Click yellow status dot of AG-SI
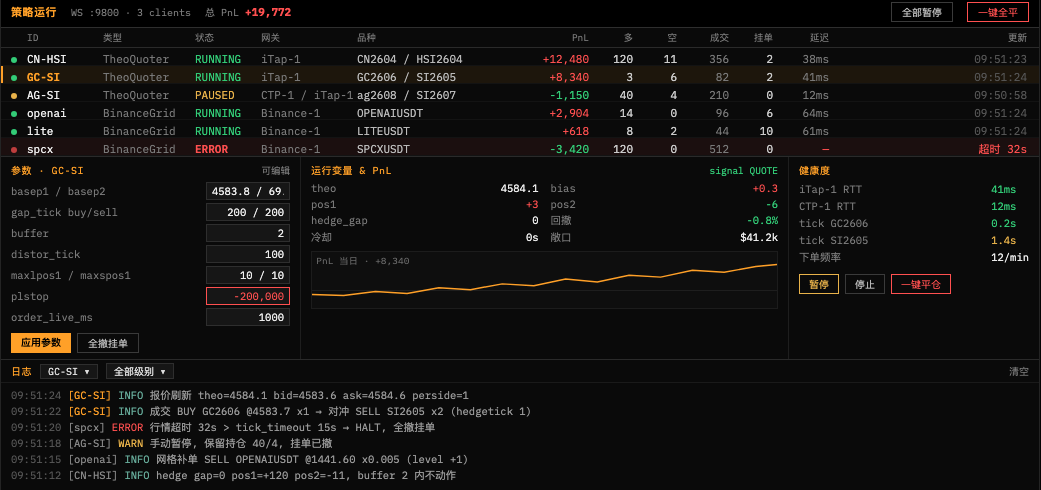The image size is (1041, 490). point(14,96)
